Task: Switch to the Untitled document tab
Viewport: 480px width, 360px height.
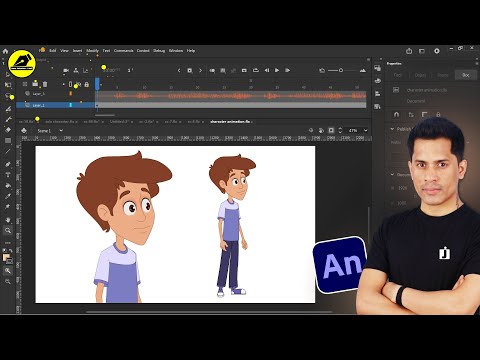Action: [119, 122]
